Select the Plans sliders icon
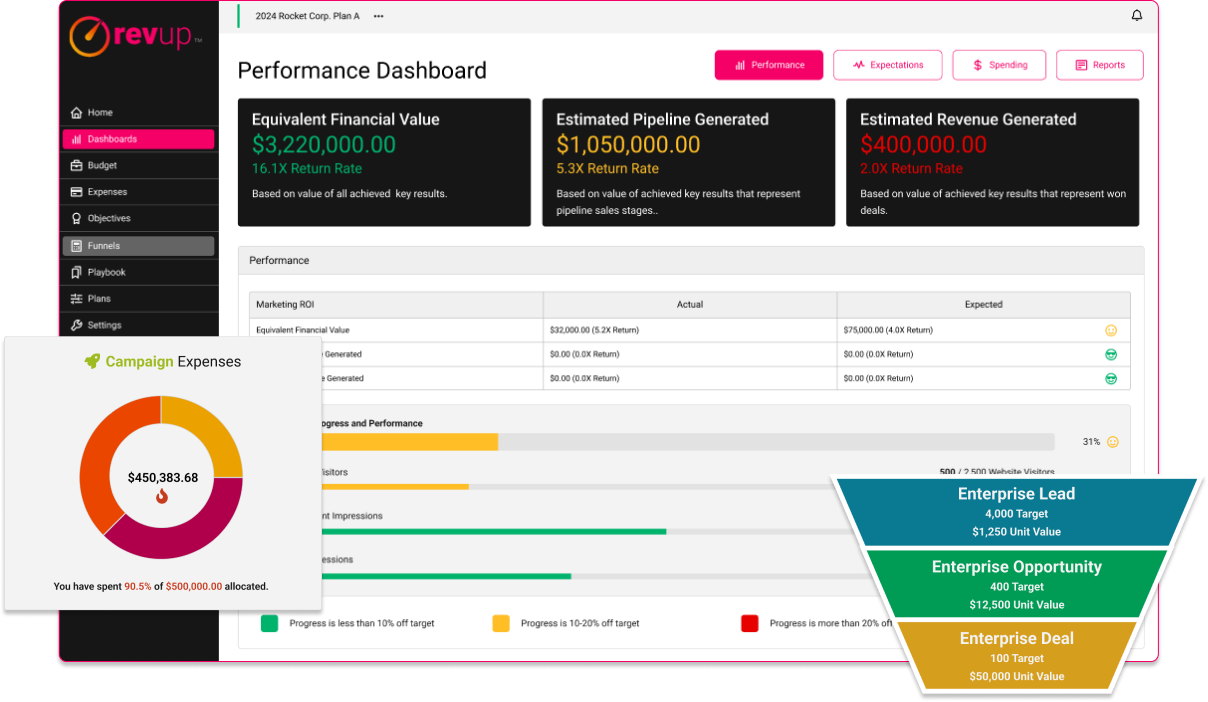Image resolution: width=1208 pixels, height=702 pixels. (x=78, y=298)
